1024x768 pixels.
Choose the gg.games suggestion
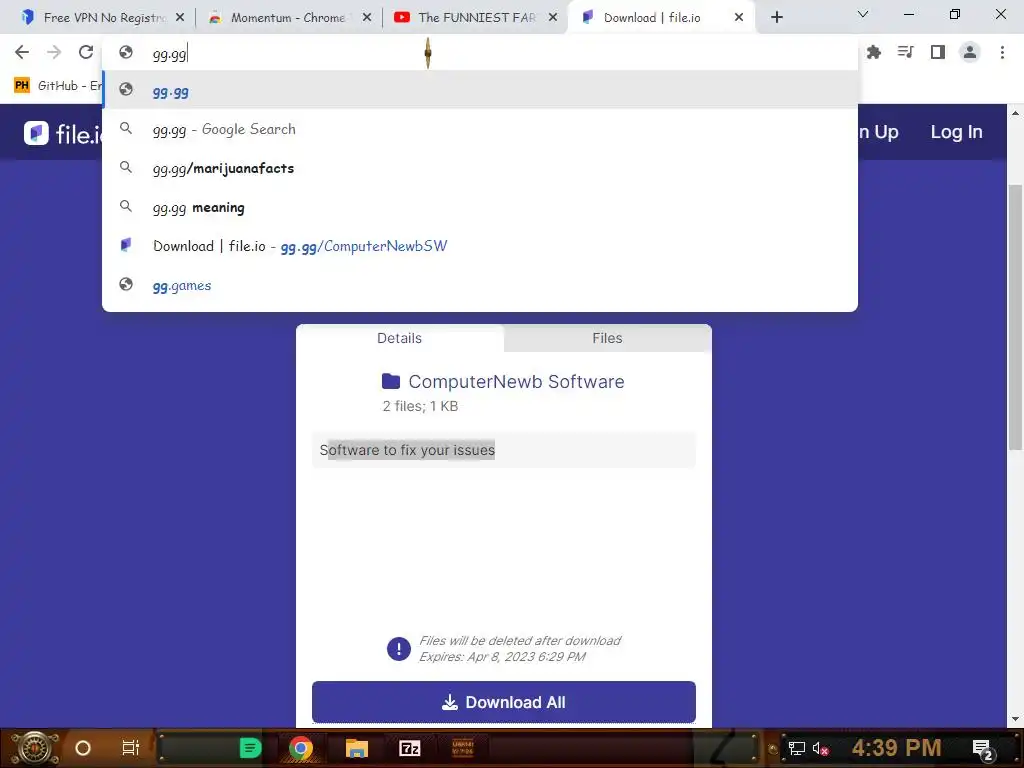(480, 285)
